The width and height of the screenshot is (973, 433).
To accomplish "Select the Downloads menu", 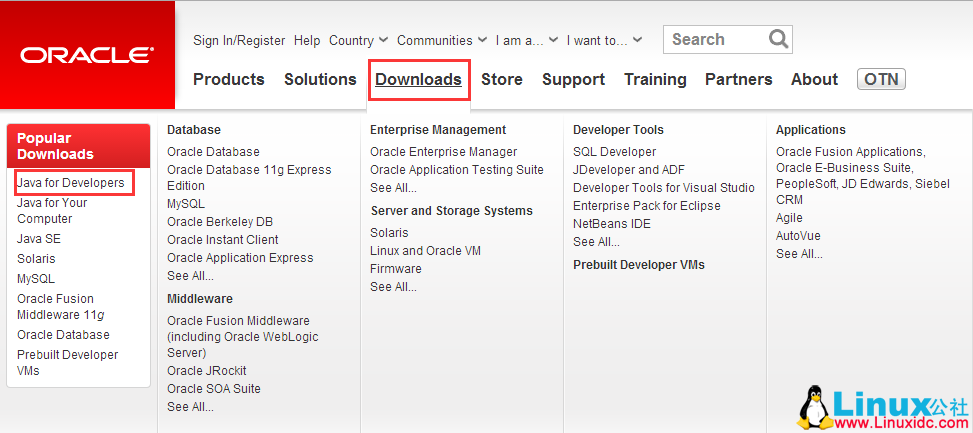I will 419,79.
